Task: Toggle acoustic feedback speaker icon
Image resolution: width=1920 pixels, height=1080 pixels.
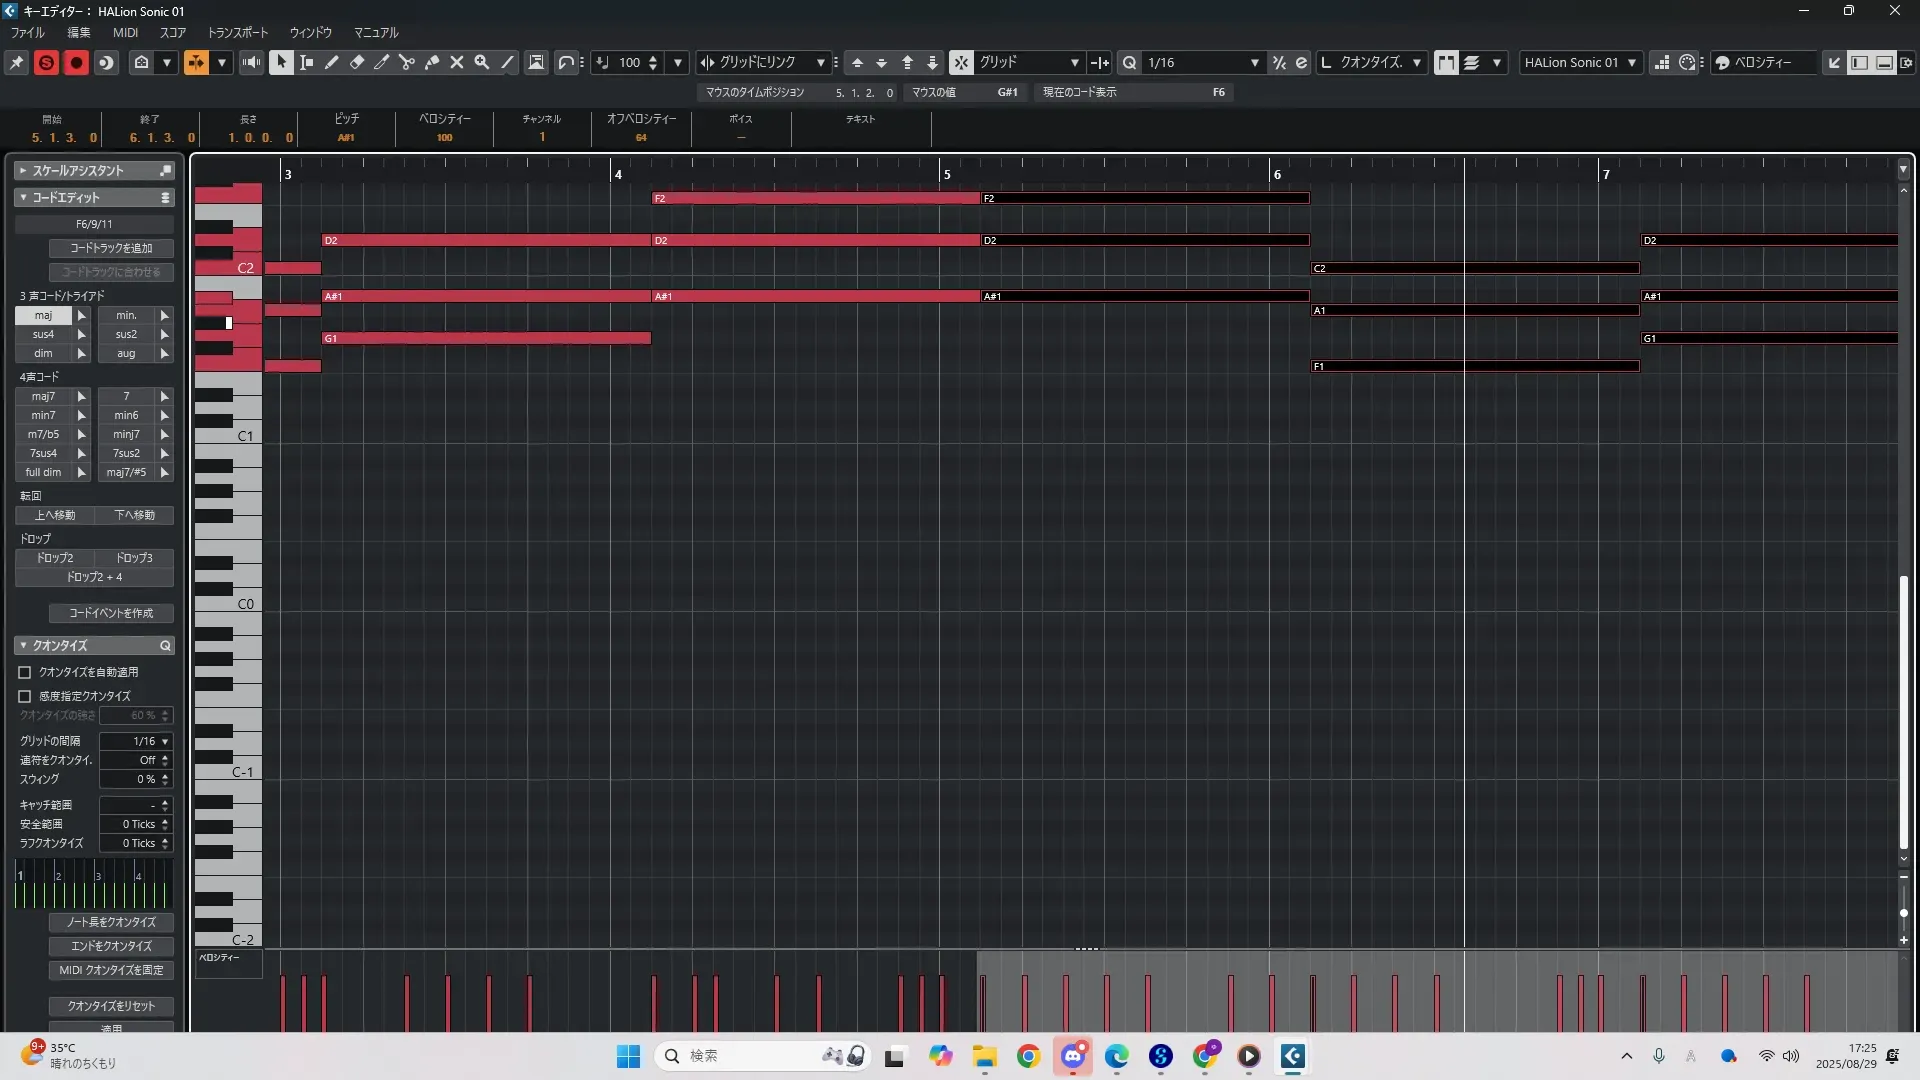Action: pyautogui.click(x=252, y=62)
